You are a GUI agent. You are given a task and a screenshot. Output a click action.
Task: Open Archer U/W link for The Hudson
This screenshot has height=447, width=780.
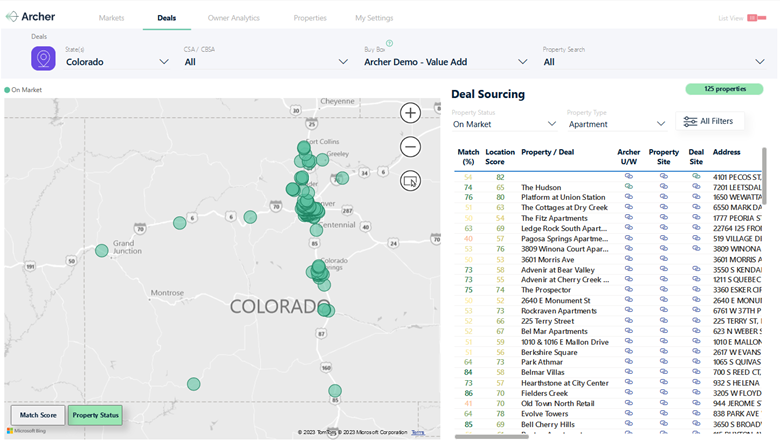pyautogui.click(x=629, y=186)
